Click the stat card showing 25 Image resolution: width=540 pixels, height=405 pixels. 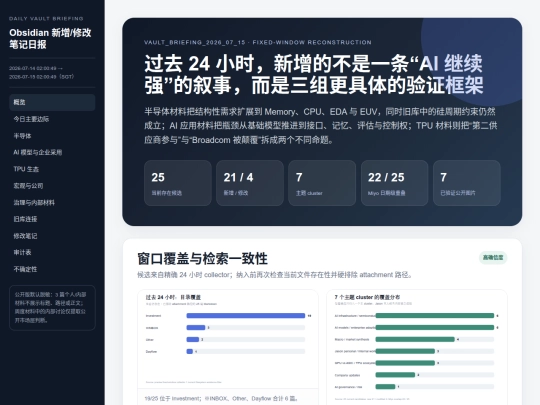click(x=178, y=183)
